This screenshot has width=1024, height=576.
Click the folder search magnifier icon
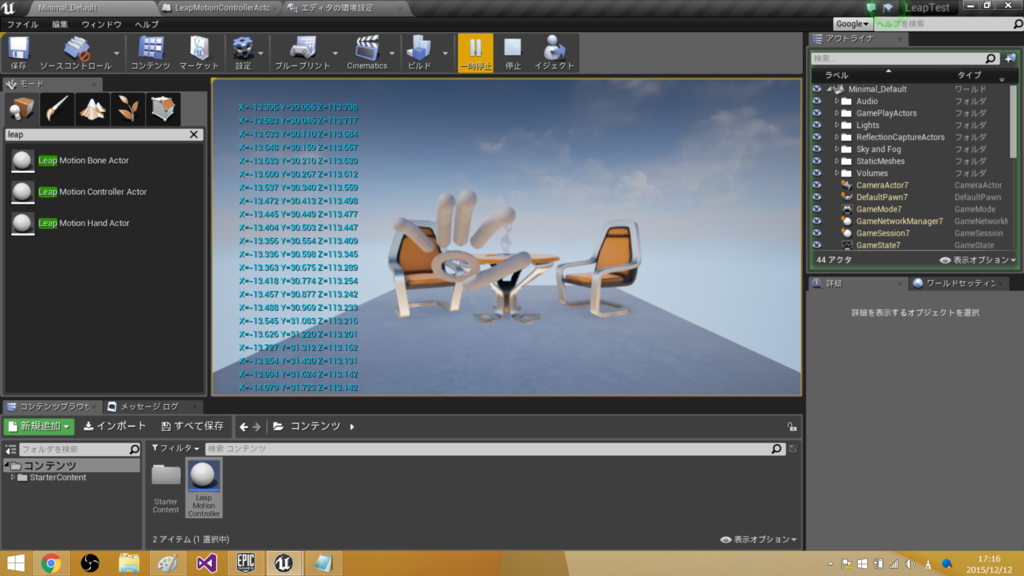click(134, 449)
